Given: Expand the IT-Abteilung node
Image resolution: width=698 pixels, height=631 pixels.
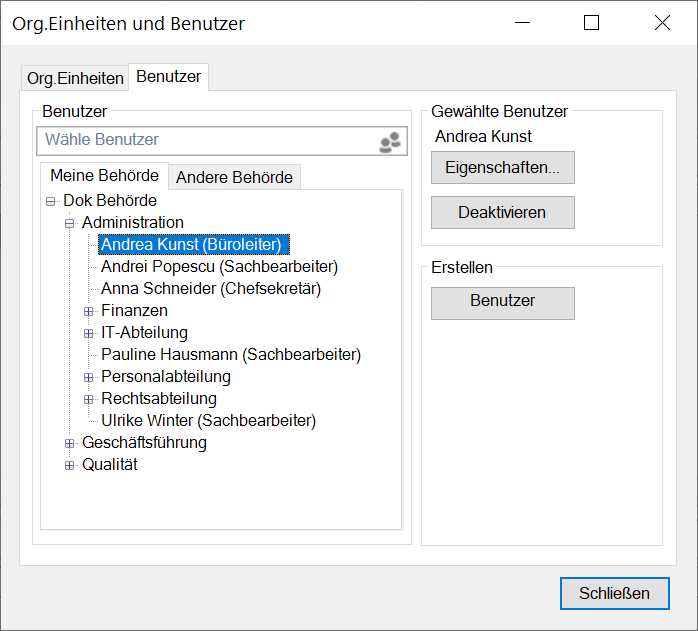Looking at the screenshot, I should [89, 333].
